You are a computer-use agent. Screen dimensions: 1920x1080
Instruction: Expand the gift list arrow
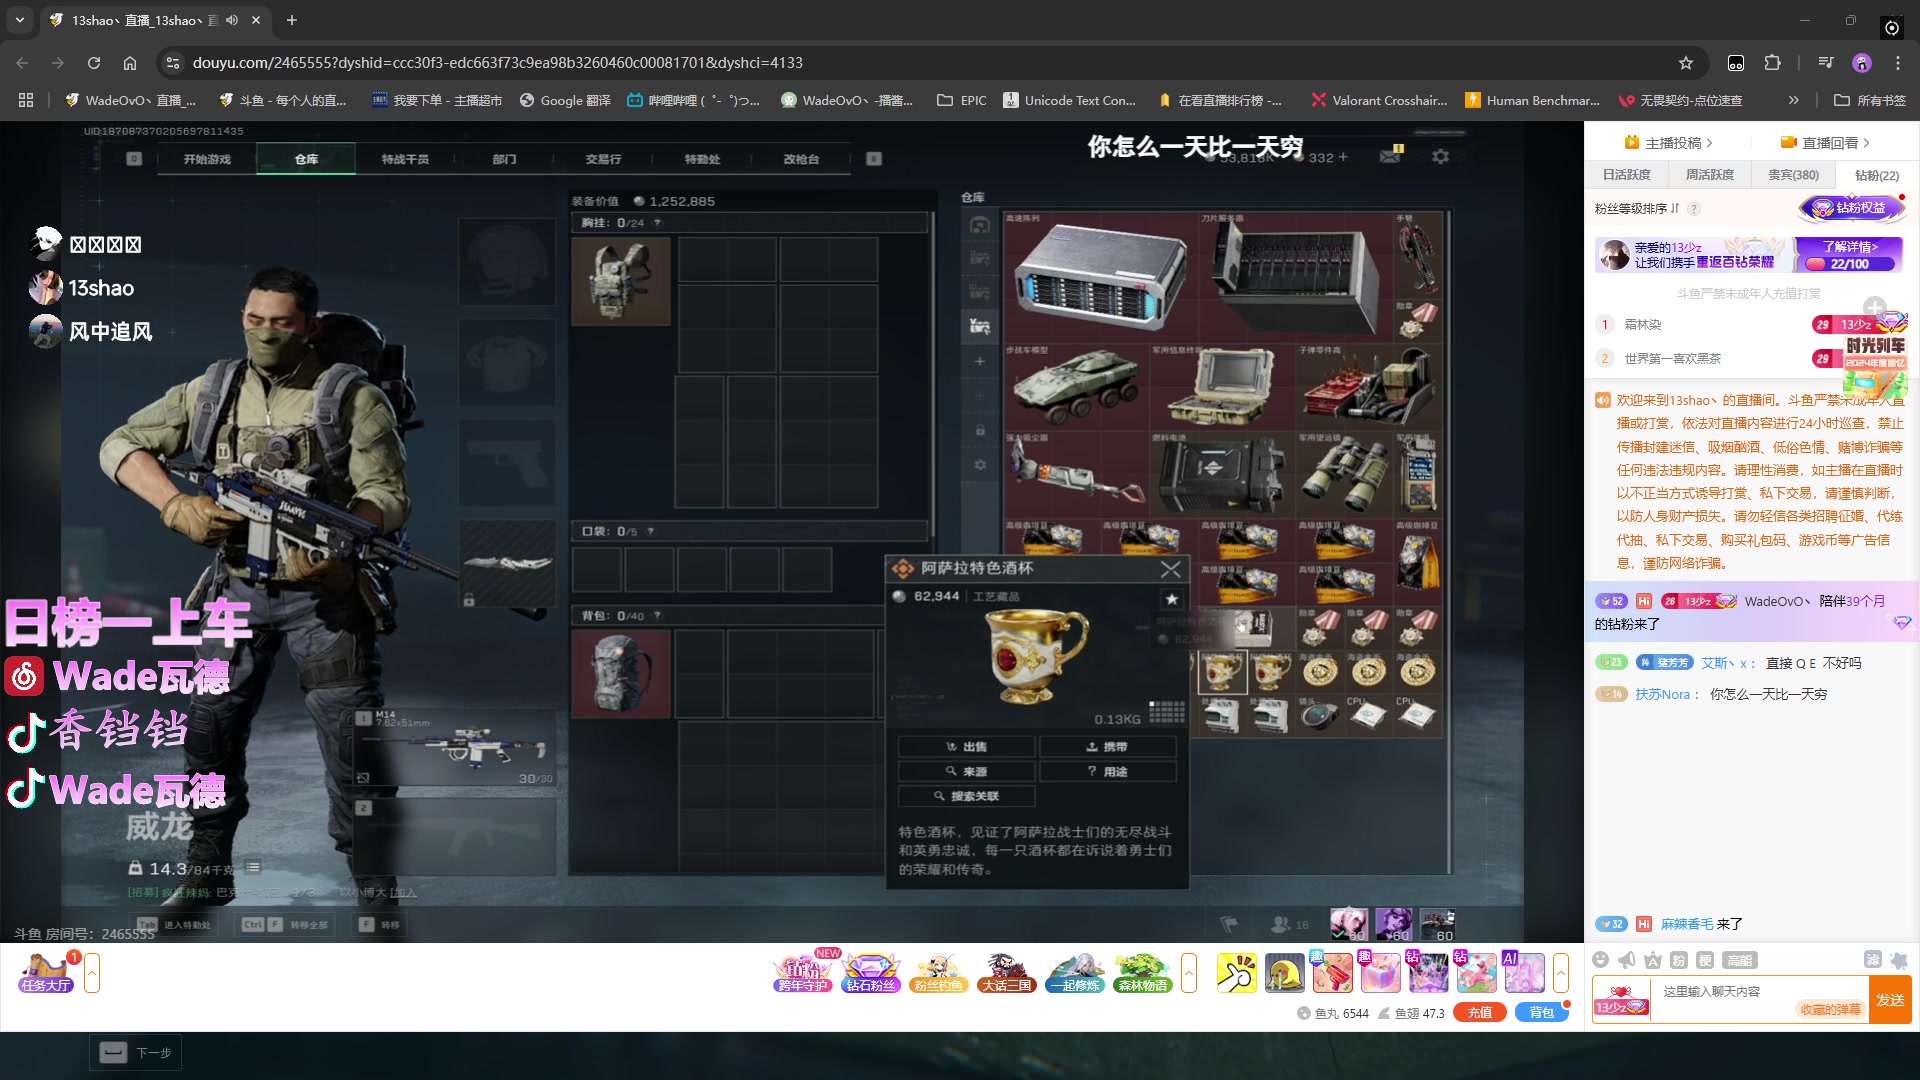pos(1560,972)
